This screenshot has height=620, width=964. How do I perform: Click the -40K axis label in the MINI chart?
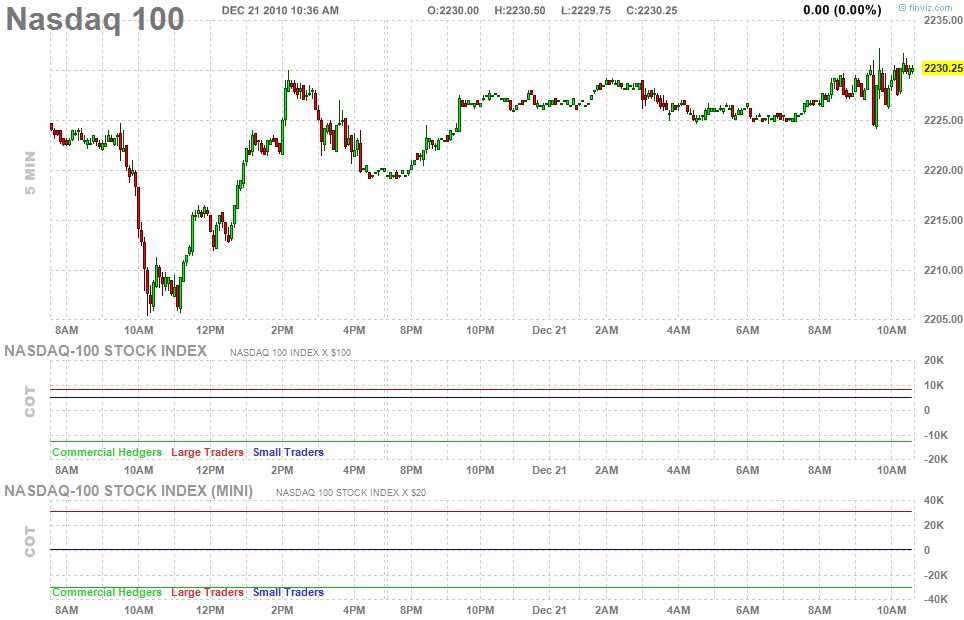click(936, 599)
